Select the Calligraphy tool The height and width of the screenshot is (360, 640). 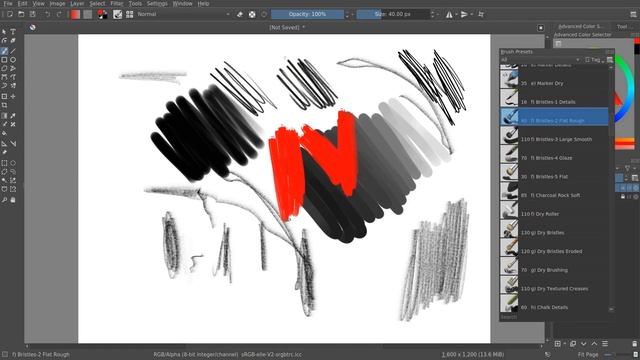pyautogui.click(x=13, y=40)
